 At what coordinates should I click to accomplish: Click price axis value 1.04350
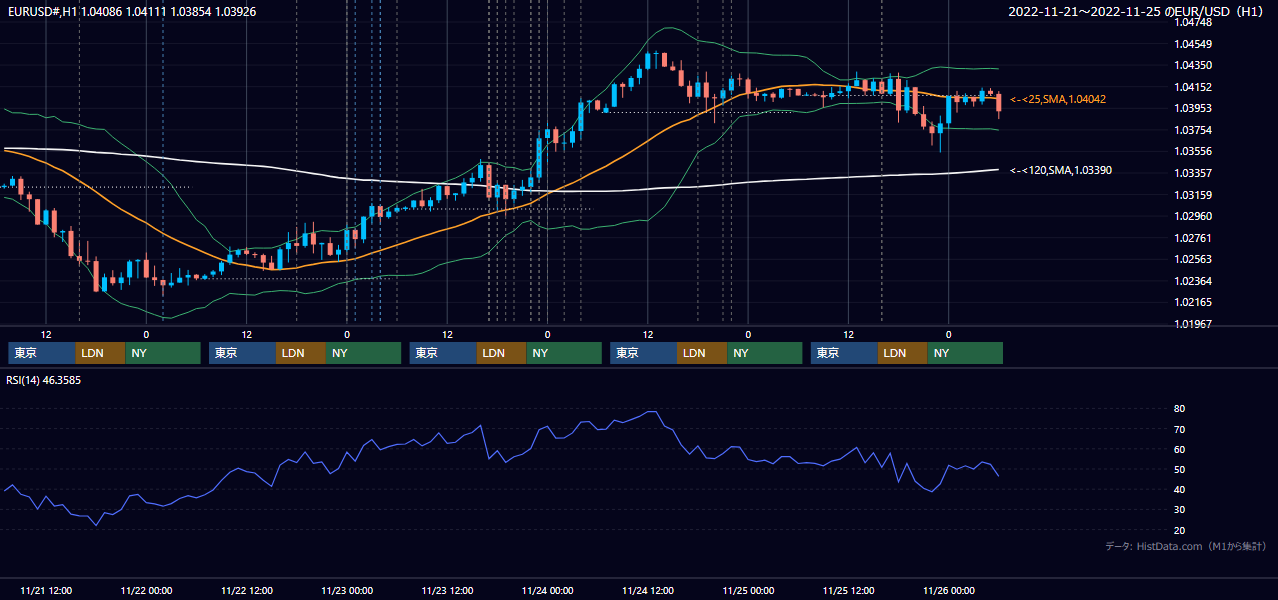(1194, 66)
